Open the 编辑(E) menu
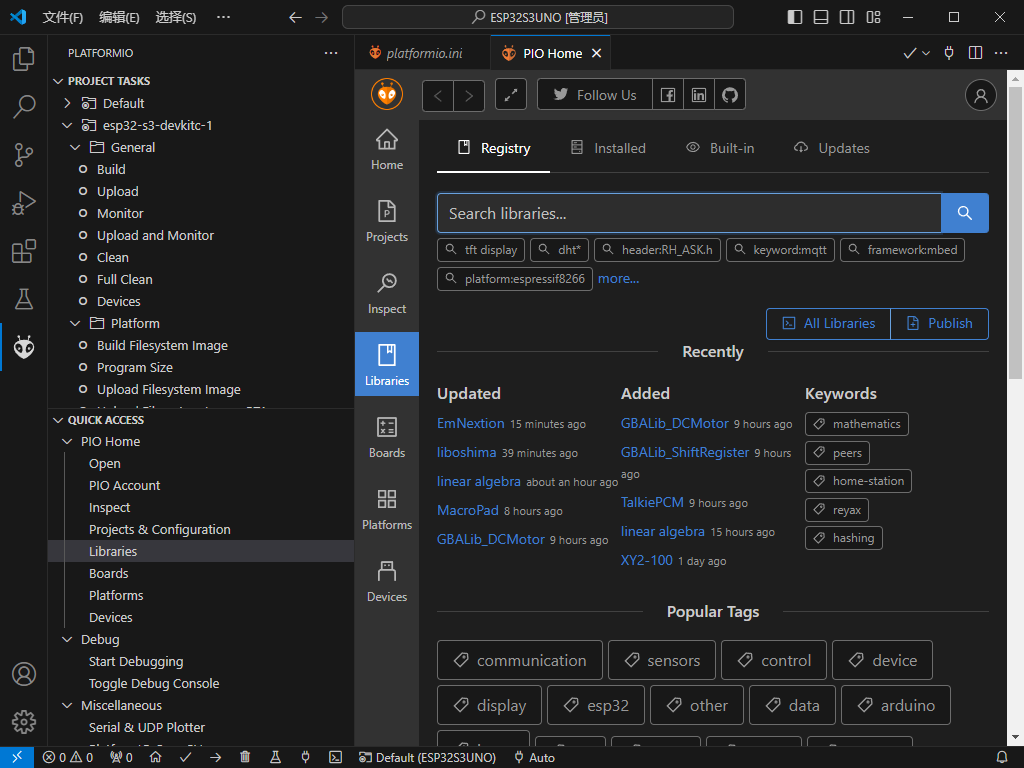The width and height of the screenshot is (1024, 768). pos(119,17)
